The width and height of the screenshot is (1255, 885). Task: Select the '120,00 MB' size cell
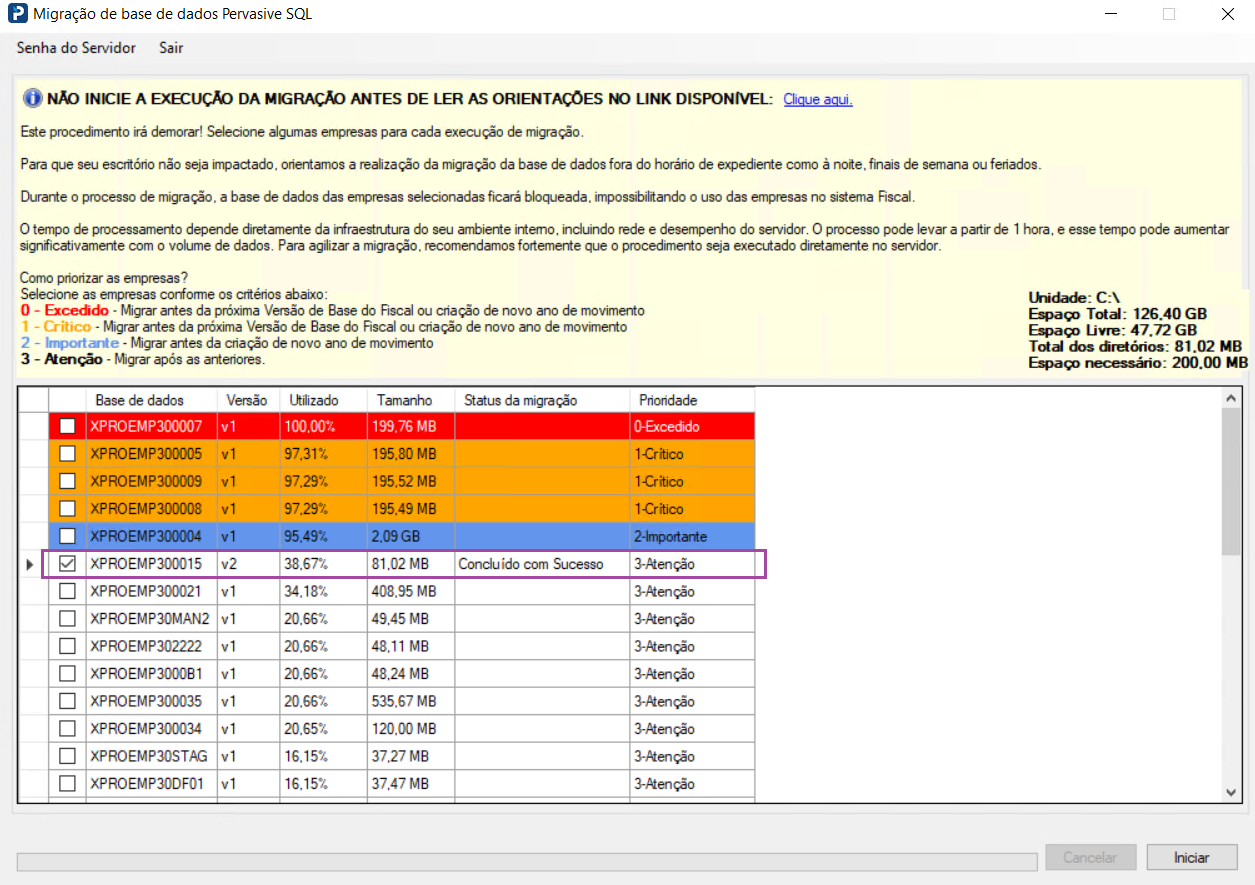click(x=410, y=729)
